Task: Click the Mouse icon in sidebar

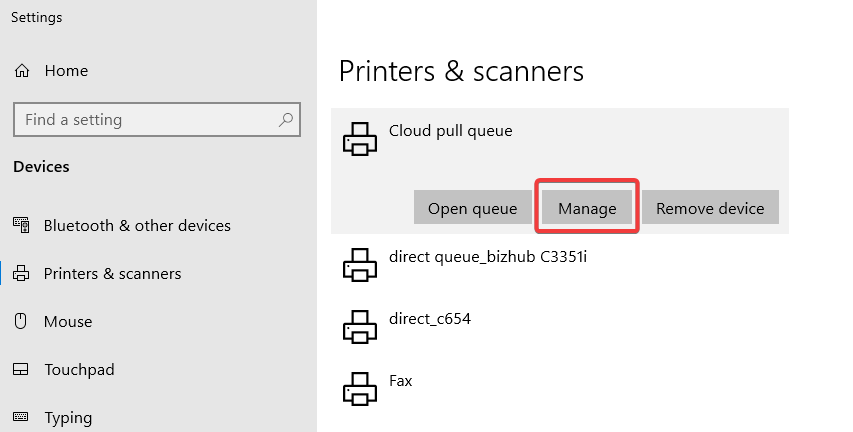Action: [22, 322]
